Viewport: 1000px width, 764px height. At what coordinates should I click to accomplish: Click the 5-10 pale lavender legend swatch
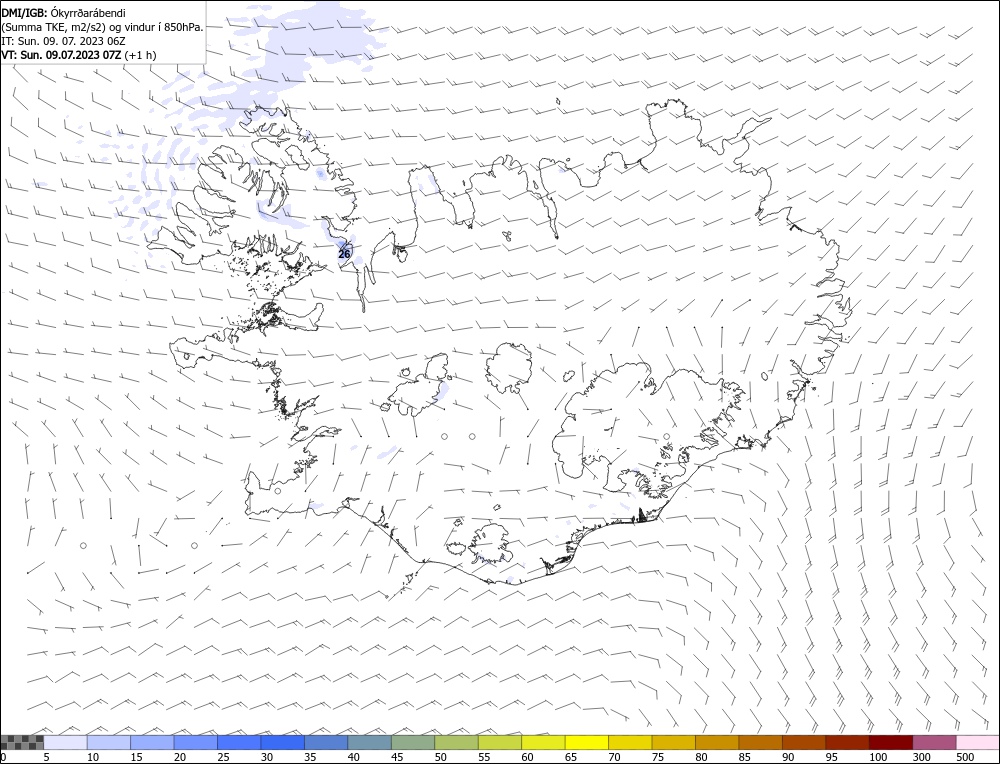point(65,742)
